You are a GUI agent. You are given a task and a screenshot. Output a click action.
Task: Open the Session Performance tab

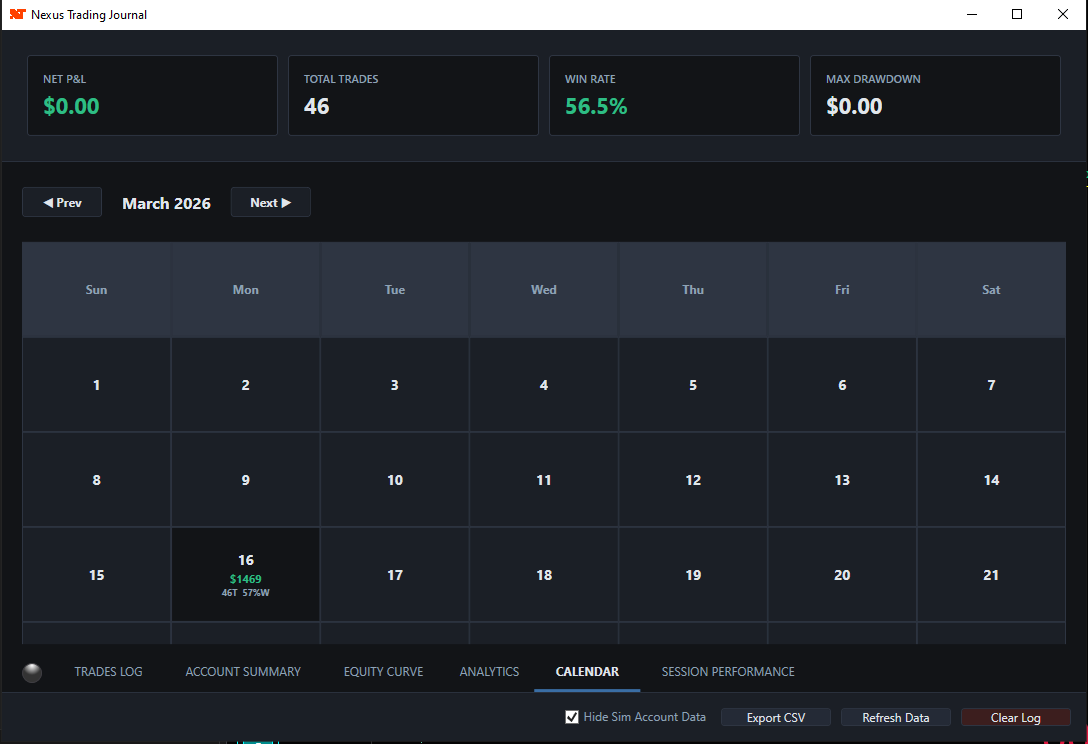coord(728,671)
